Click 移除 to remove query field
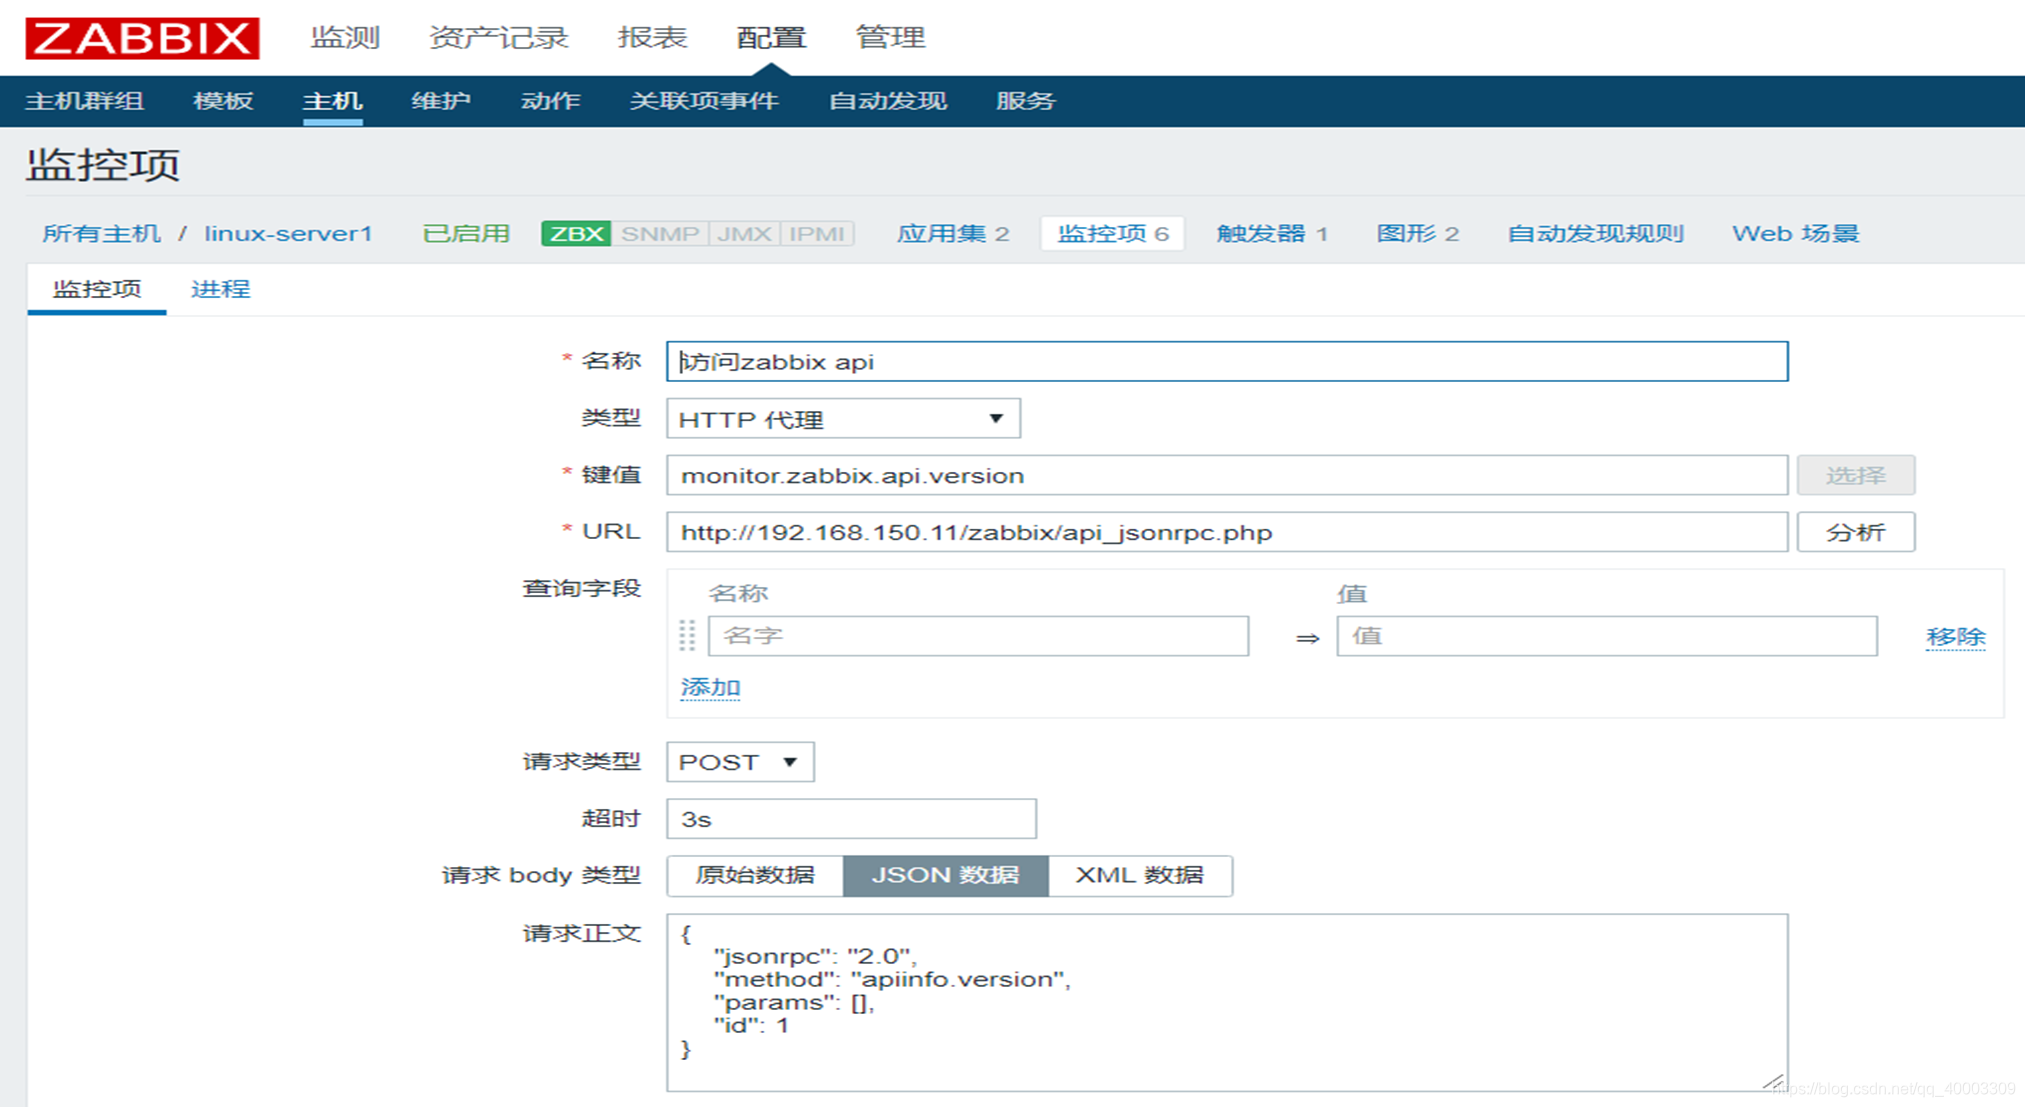This screenshot has height=1107, width=2025. coord(1956,637)
